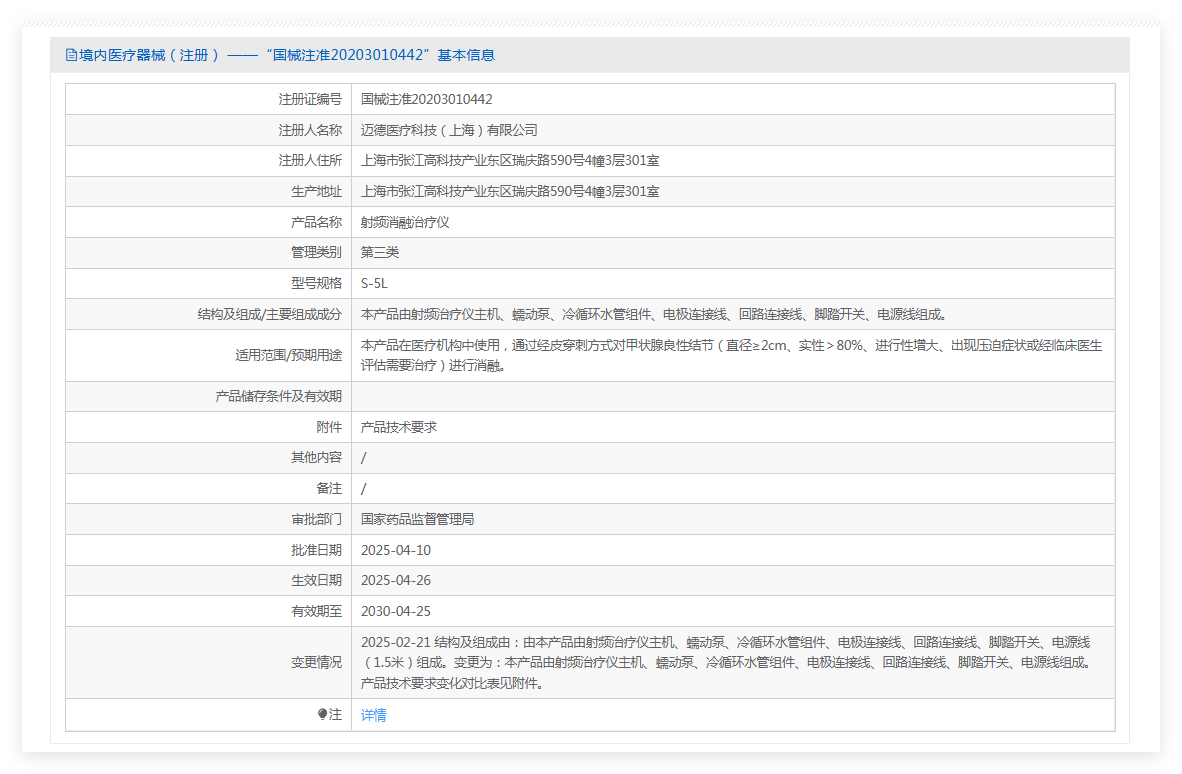Click the 其他内容 row label
The height and width of the screenshot is (774, 1182).
point(317,457)
